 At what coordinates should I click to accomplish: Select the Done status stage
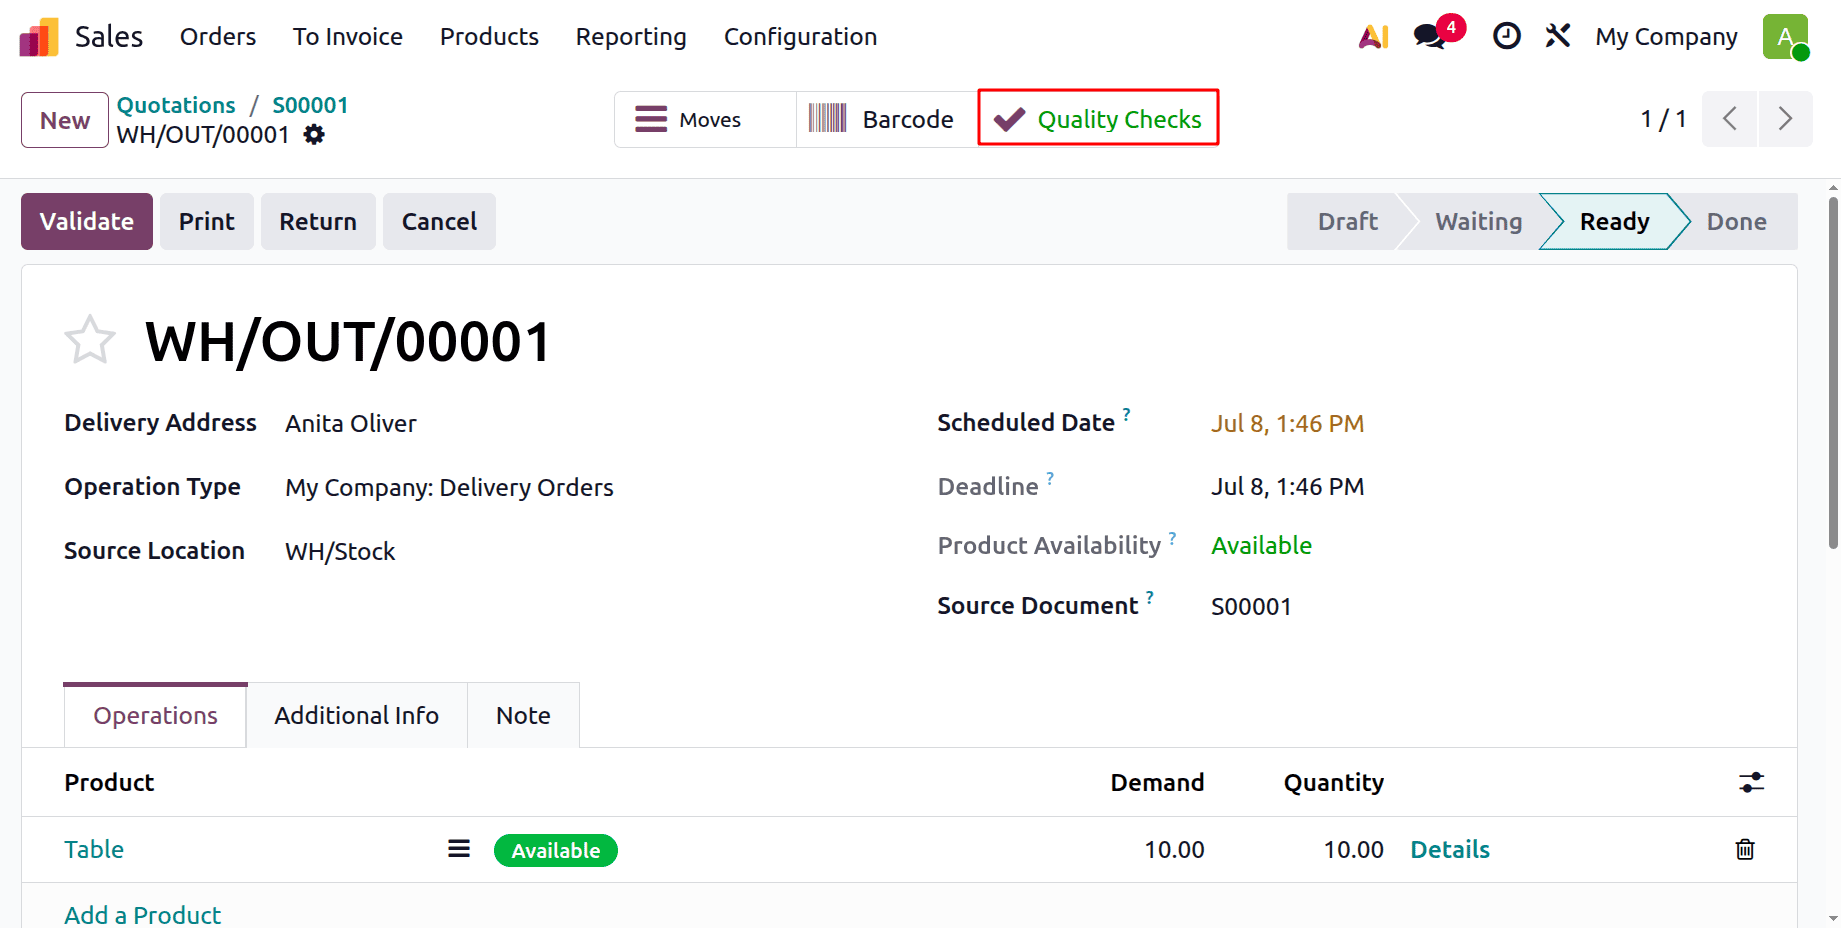pos(1736,221)
